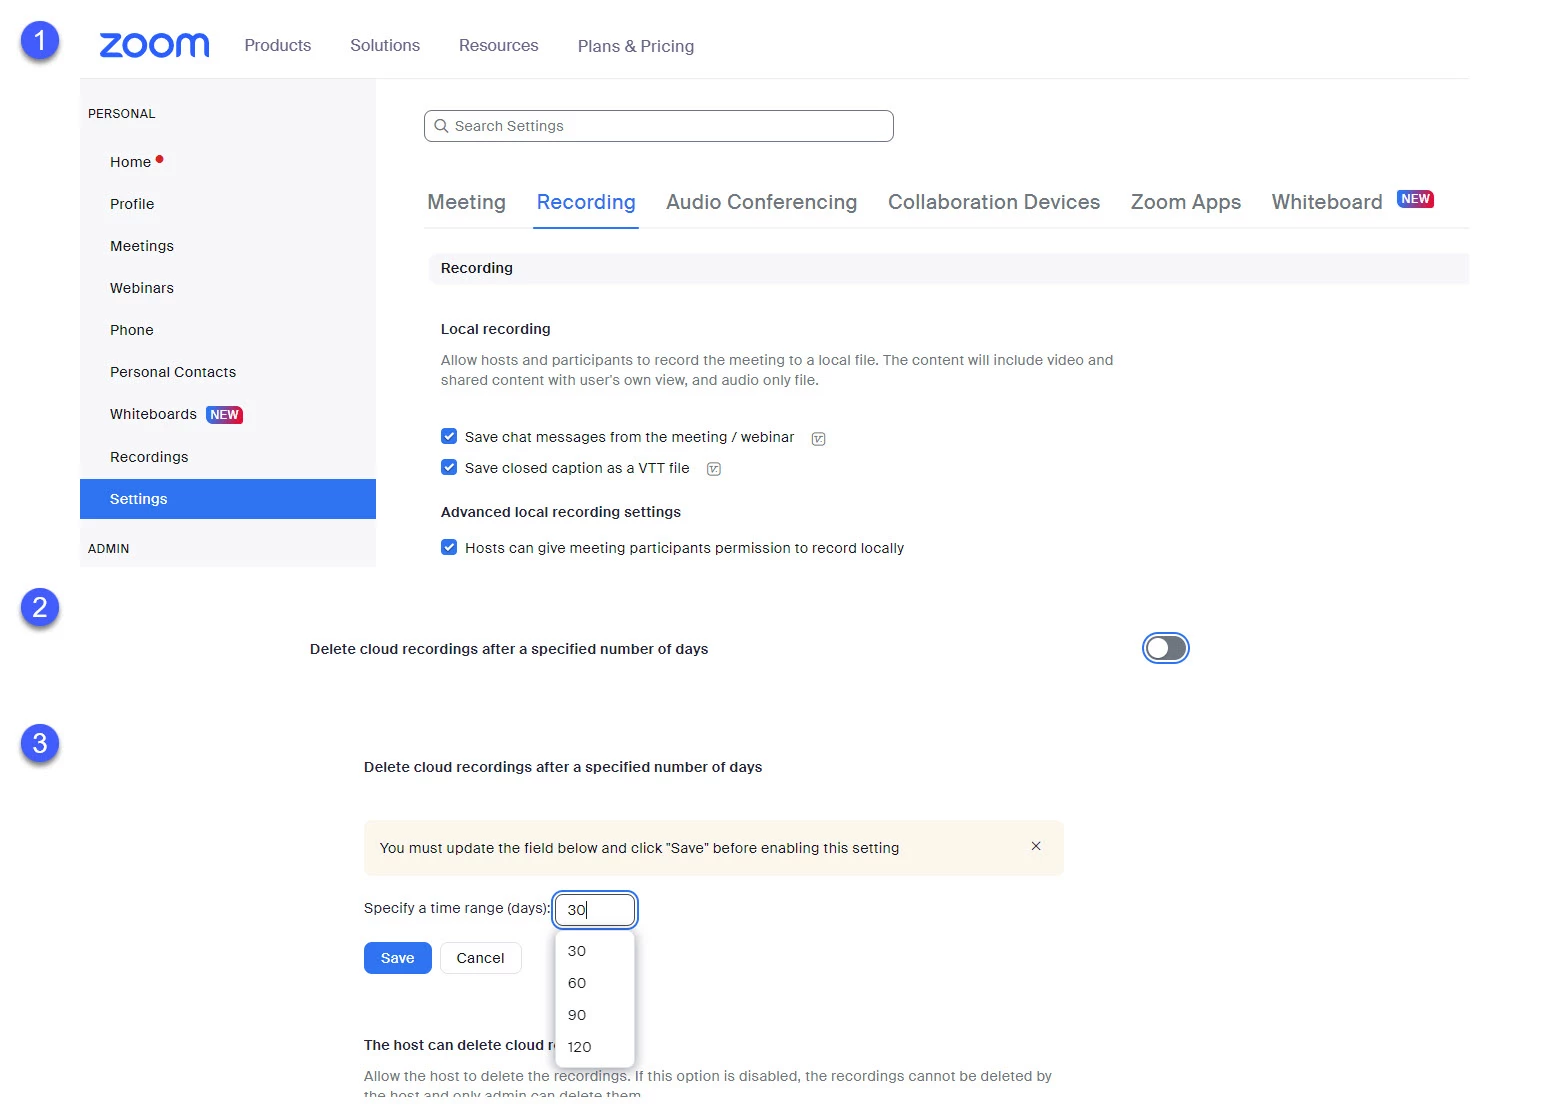This screenshot has height=1117, width=1549.
Task: Open Personal Contacts in the sidebar
Action: tap(173, 372)
